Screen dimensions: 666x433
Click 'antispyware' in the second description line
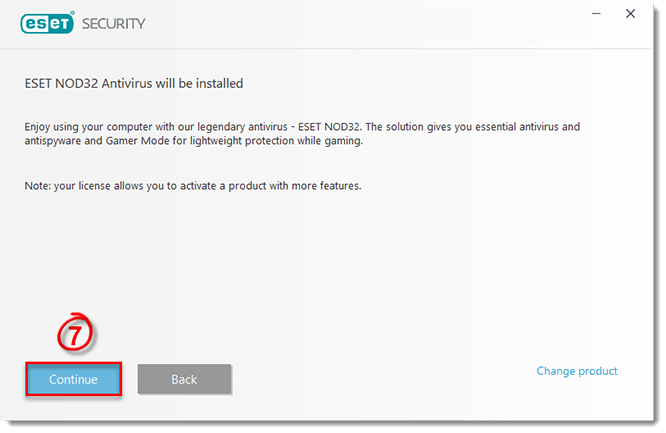[53, 141]
